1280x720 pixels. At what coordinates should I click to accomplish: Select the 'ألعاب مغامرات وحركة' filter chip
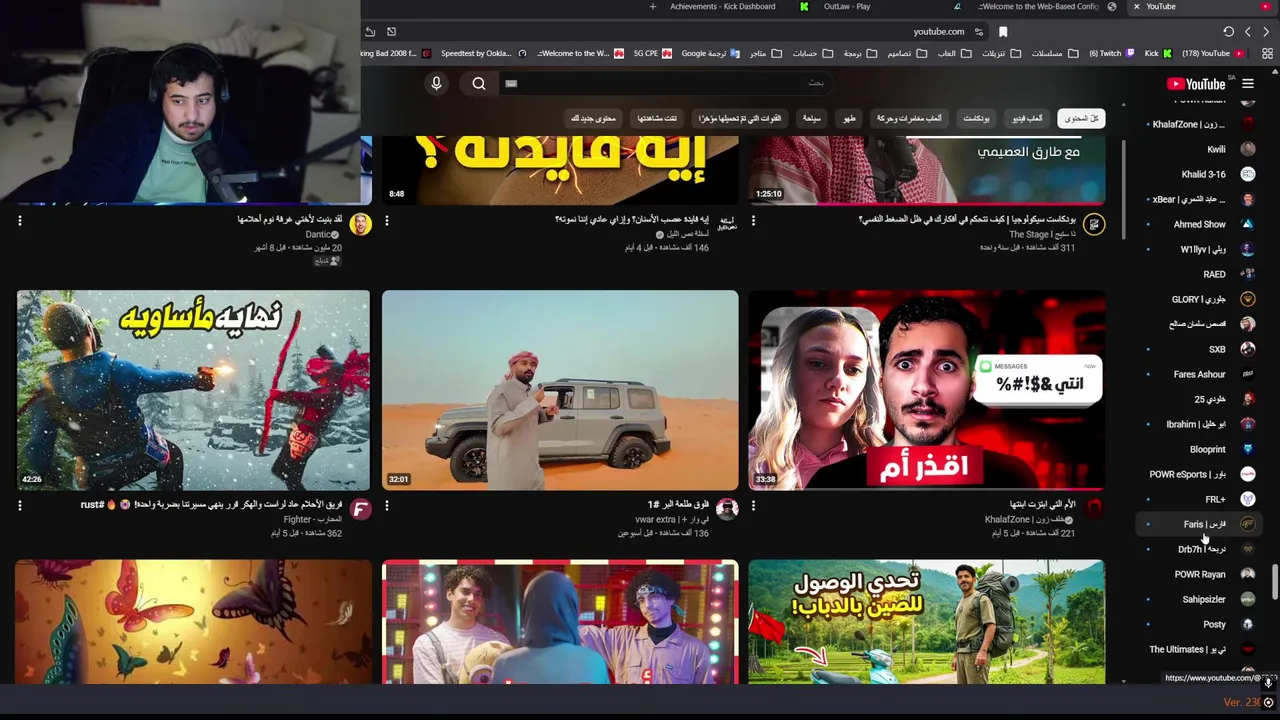point(909,118)
